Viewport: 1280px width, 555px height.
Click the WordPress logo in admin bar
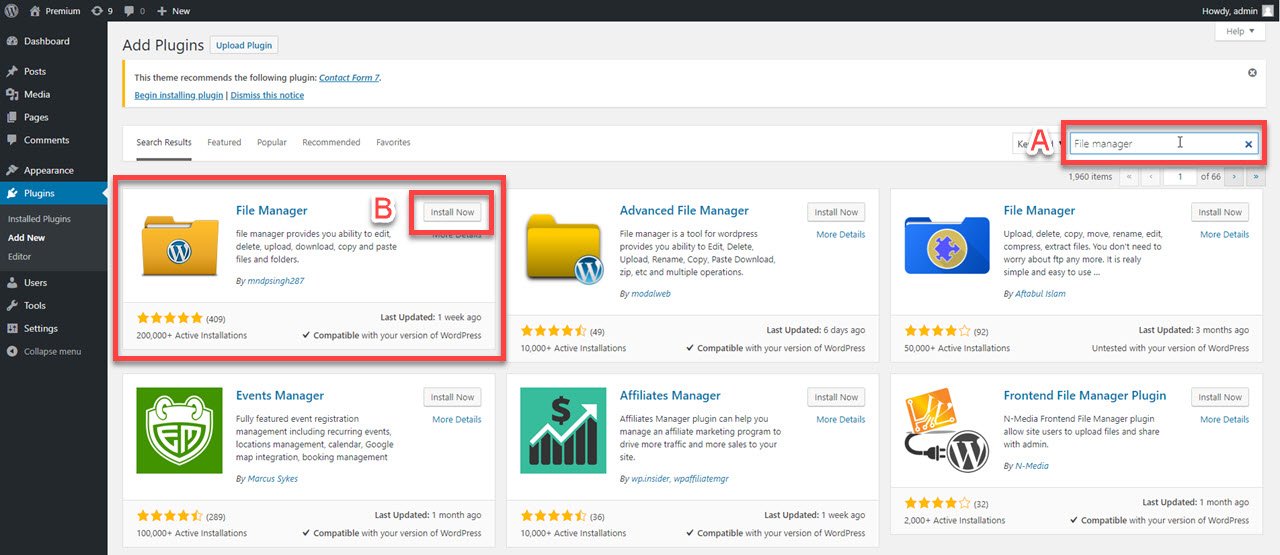(x=11, y=10)
